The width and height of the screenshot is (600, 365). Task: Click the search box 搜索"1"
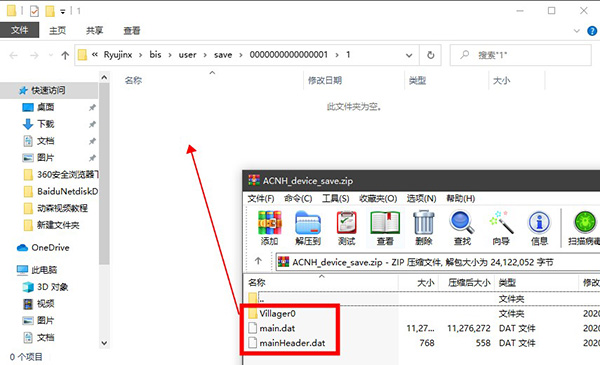521,55
